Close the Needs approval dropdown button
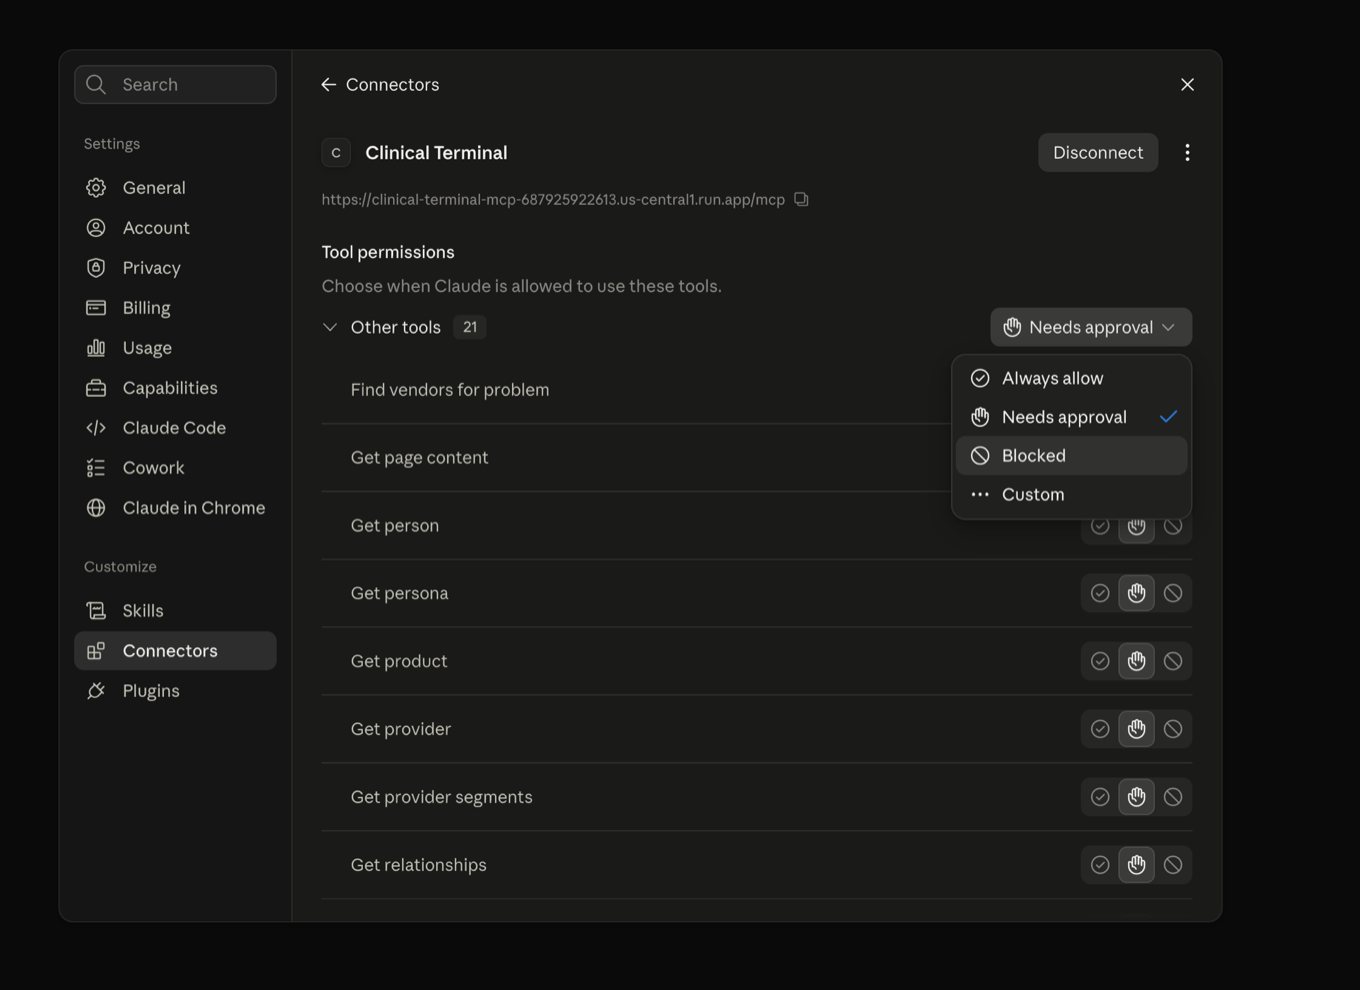This screenshot has height=990, width=1360. click(x=1091, y=327)
